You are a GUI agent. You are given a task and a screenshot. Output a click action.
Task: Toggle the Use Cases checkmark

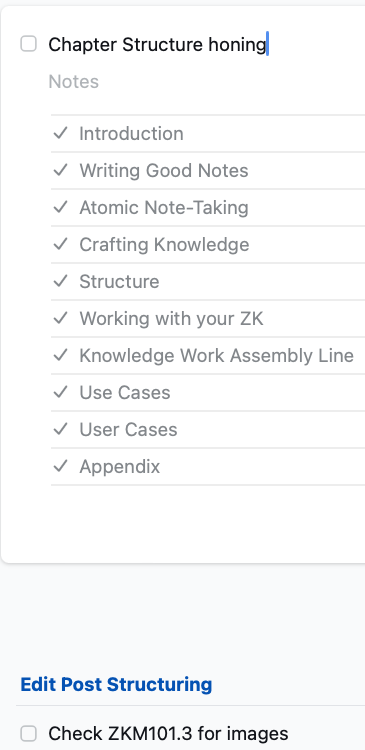pos(61,392)
